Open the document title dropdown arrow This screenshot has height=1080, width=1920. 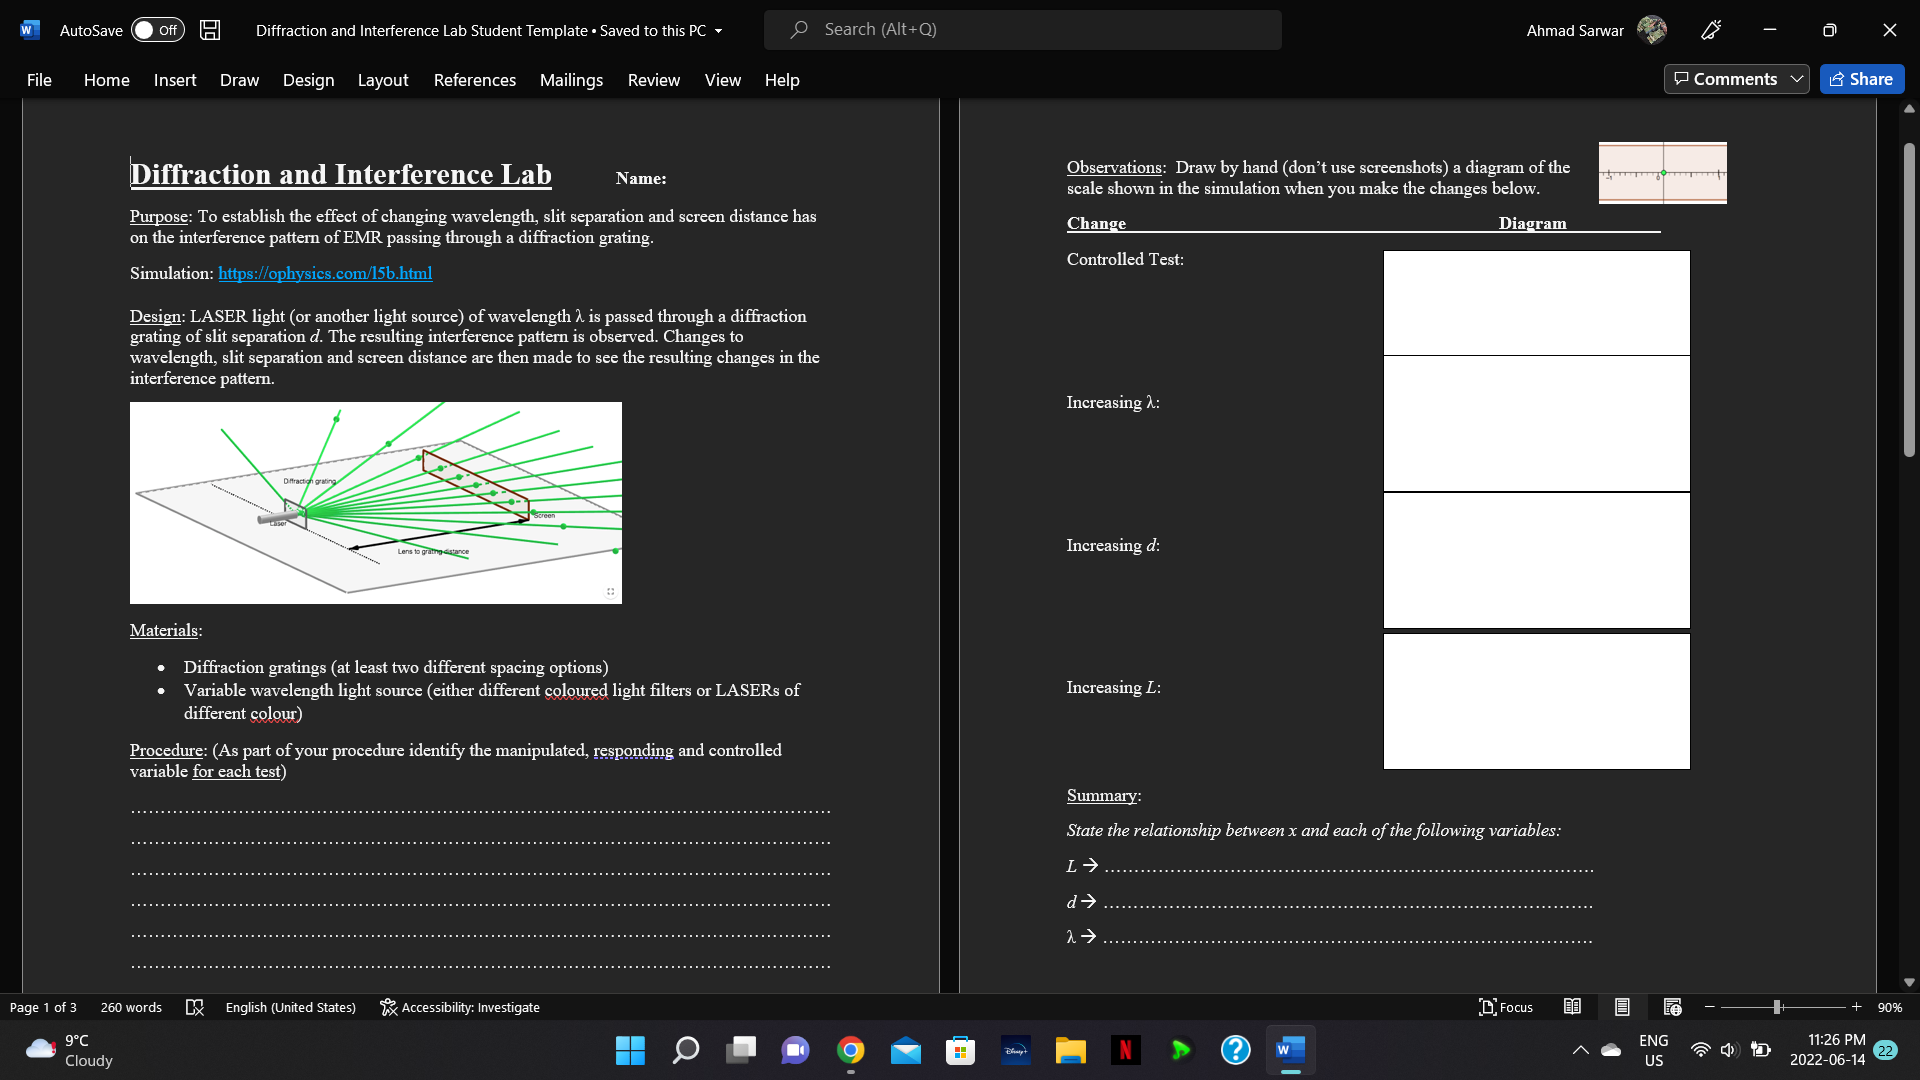pos(718,31)
